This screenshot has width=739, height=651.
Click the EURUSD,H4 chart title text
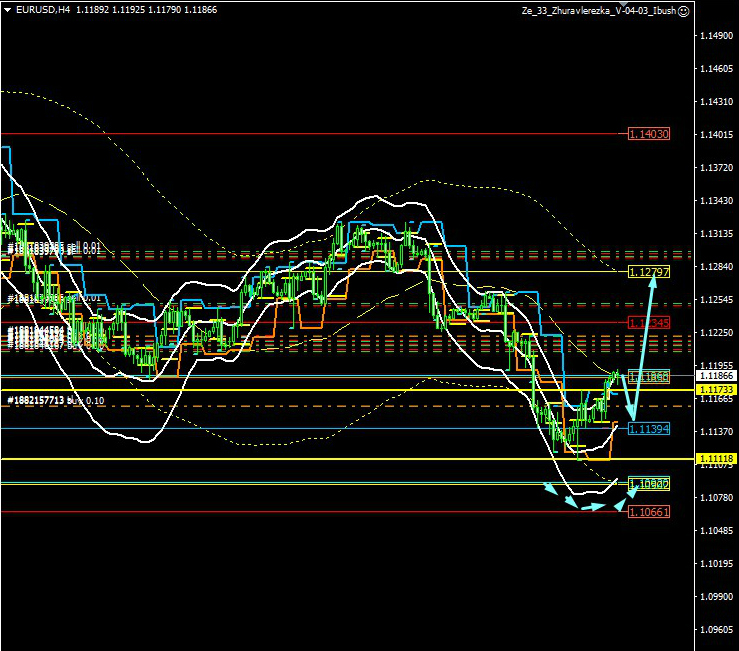pos(42,10)
